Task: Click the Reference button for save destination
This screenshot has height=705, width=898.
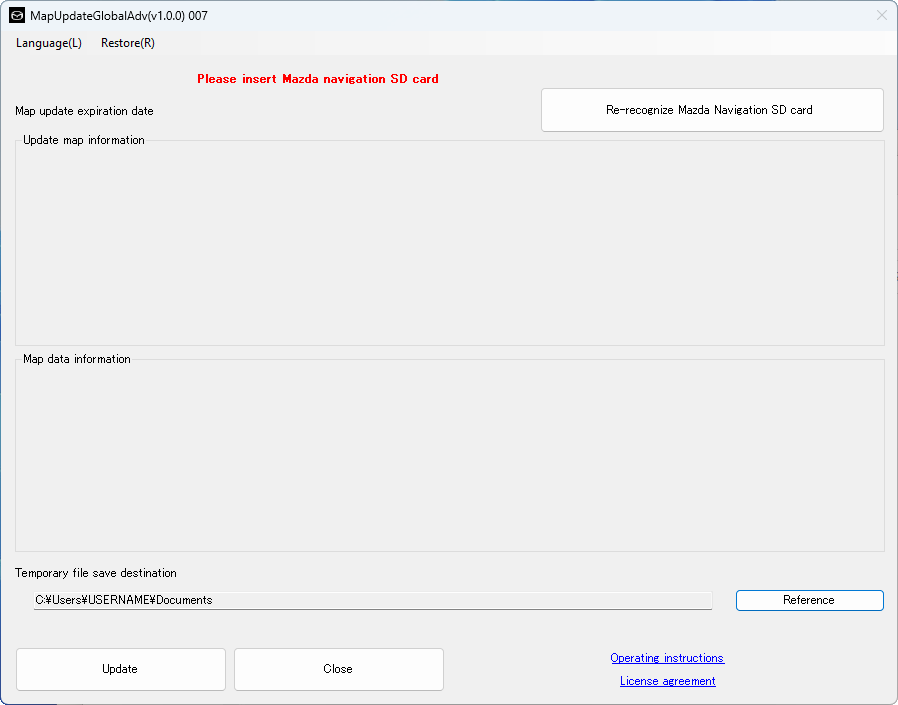Action: [809, 600]
